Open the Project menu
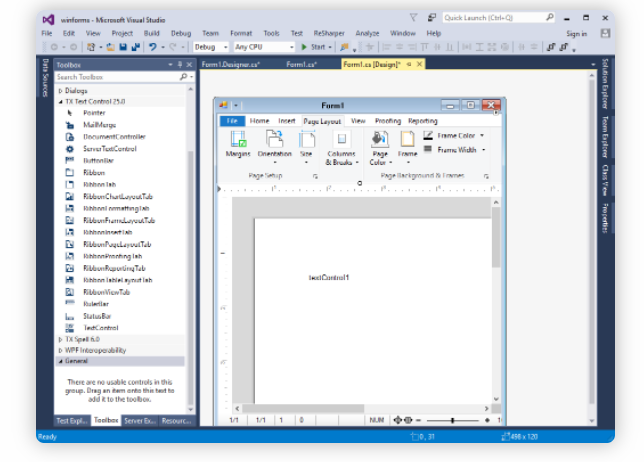This screenshot has height=462, width=644. click(x=122, y=33)
